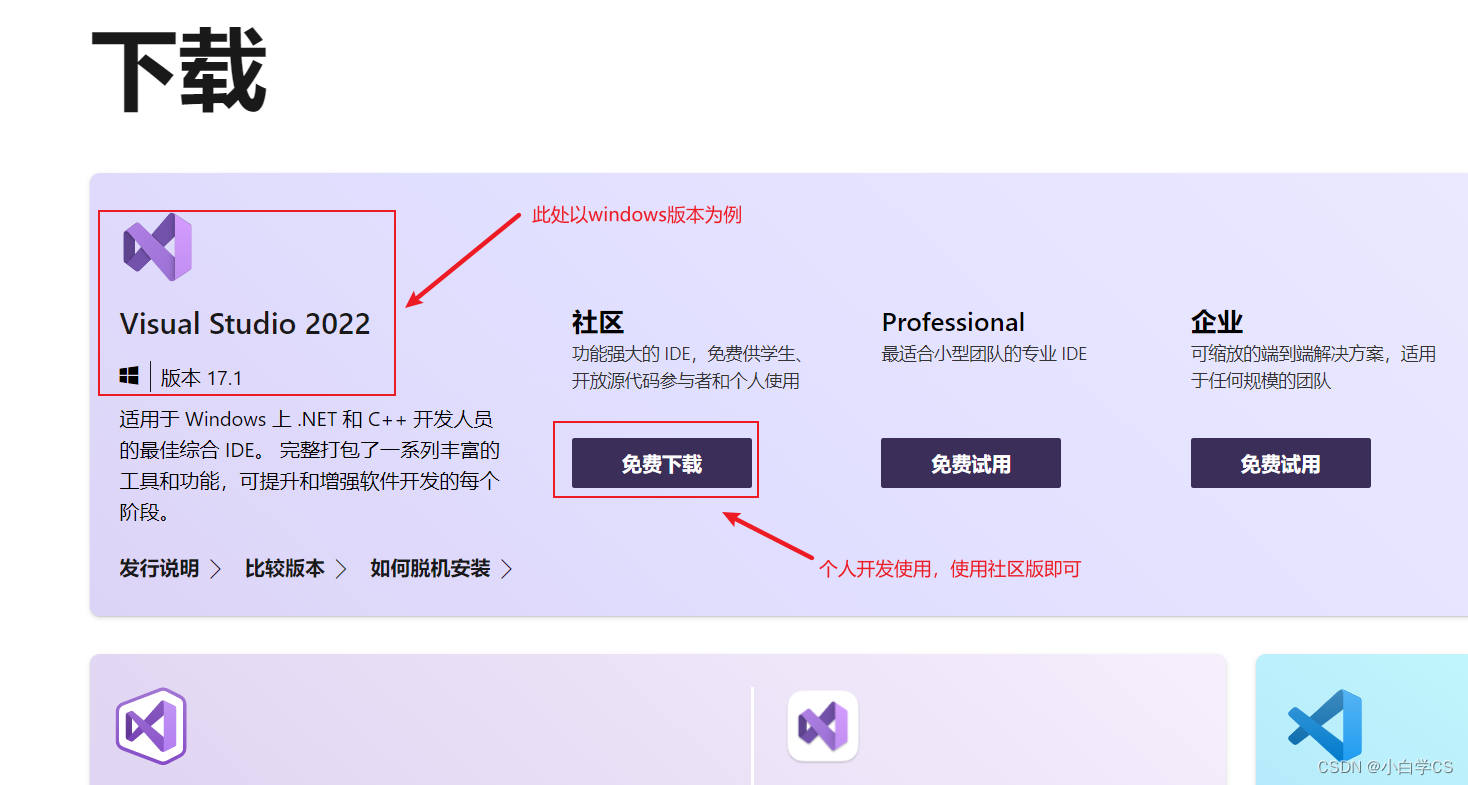Open the 比较版本 link
The width and height of the screenshot is (1468, 785).
(285, 569)
